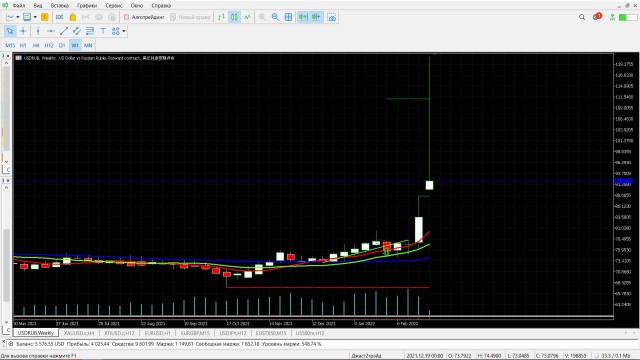Open the Файл menu
The image size is (640, 360).
[19, 6]
